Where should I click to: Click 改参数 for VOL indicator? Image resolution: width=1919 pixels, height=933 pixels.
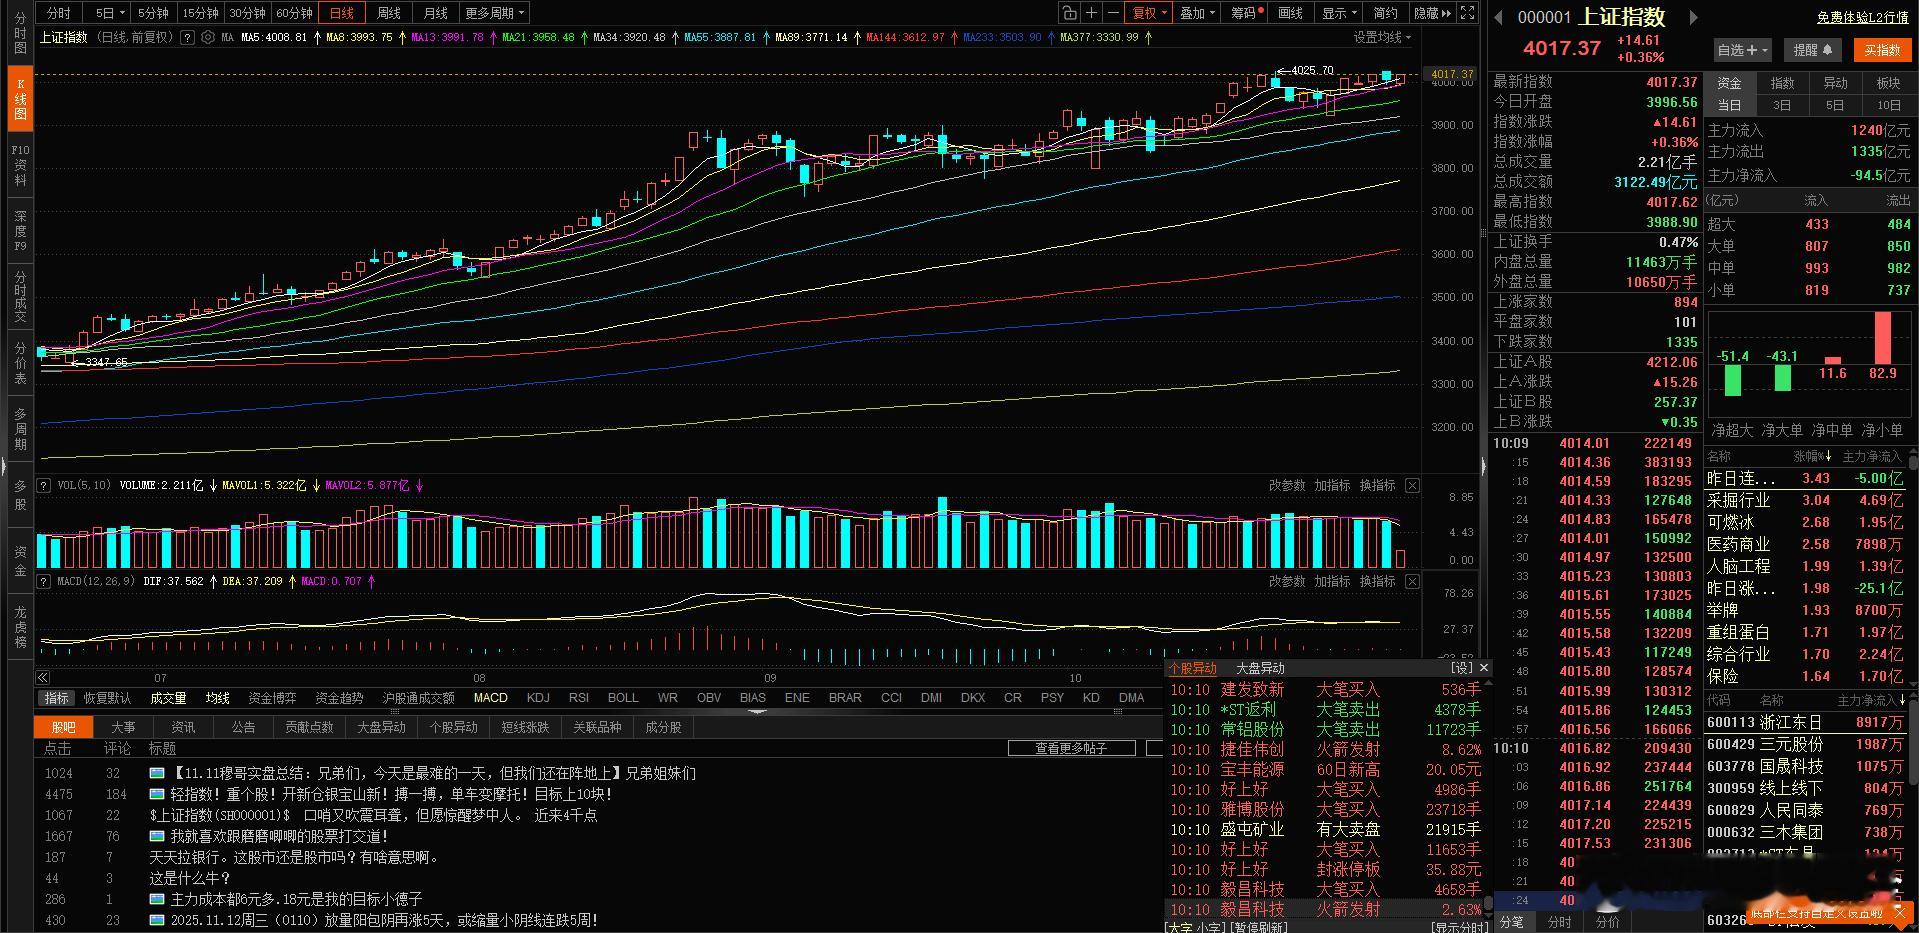pyautogui.click(x=1287, y=485)
